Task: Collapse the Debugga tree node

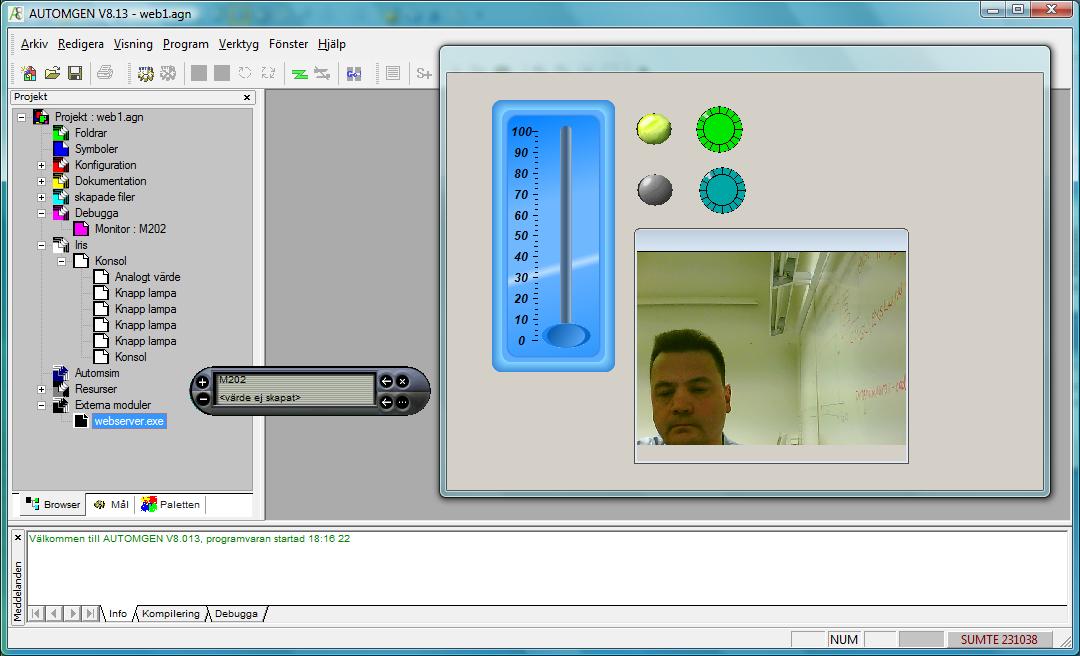Action: pyautogui.click(x=41, y=213)
